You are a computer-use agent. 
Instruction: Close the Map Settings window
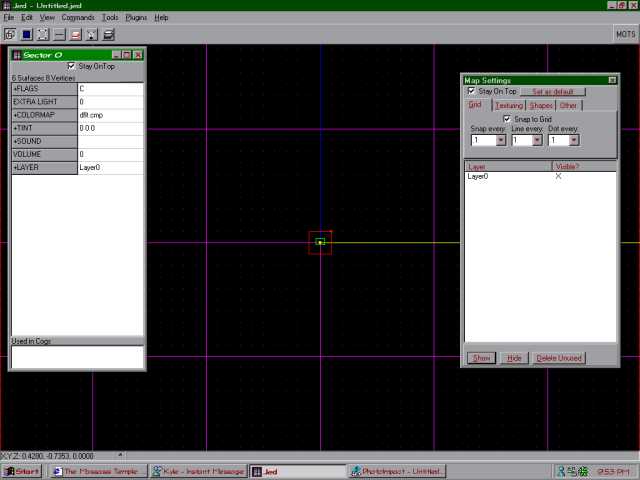(x=612, y=80)
